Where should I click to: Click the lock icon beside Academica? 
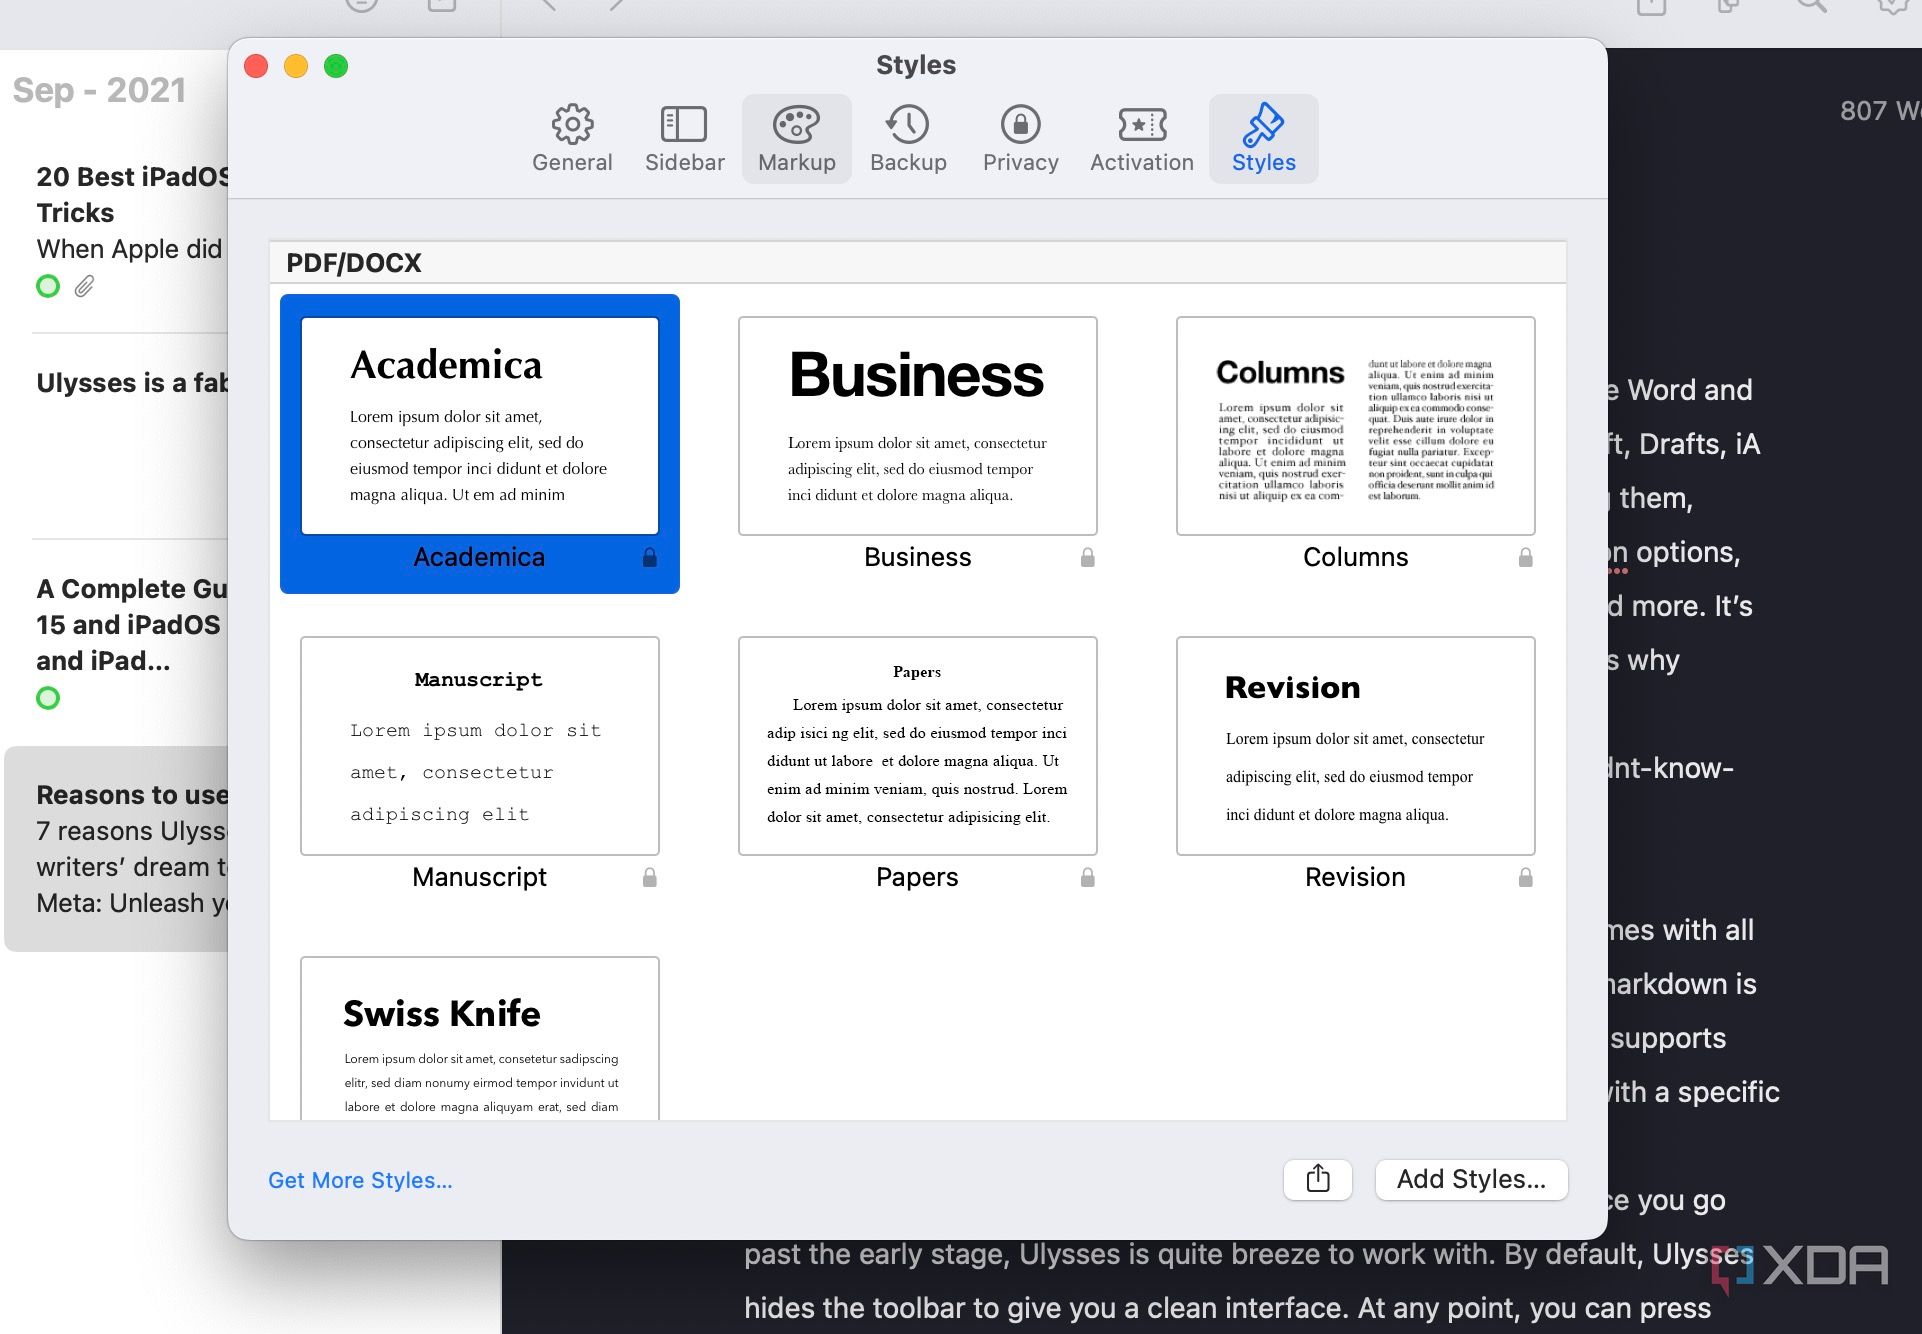click(650, 557)
